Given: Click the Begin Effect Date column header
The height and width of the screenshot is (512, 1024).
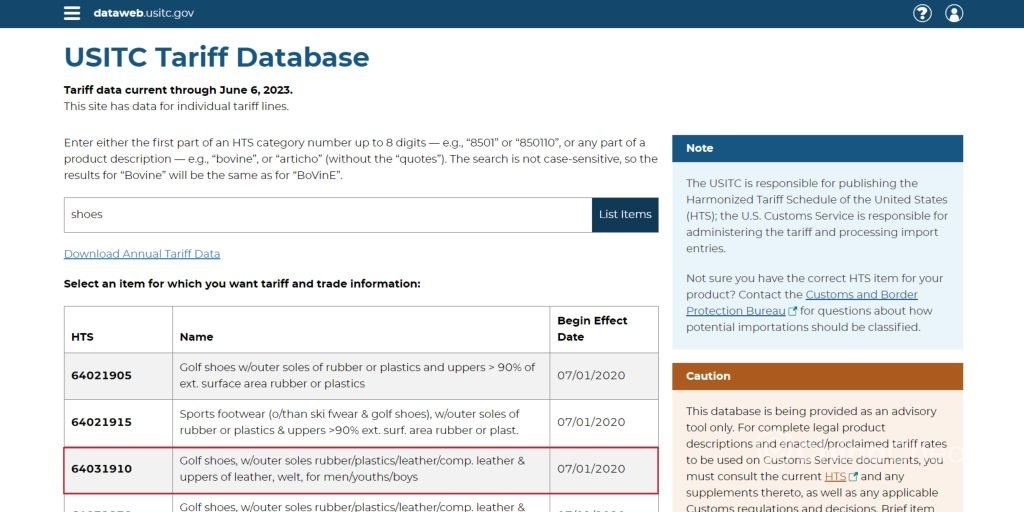Looking at the screenshot, I should (592, 329).
